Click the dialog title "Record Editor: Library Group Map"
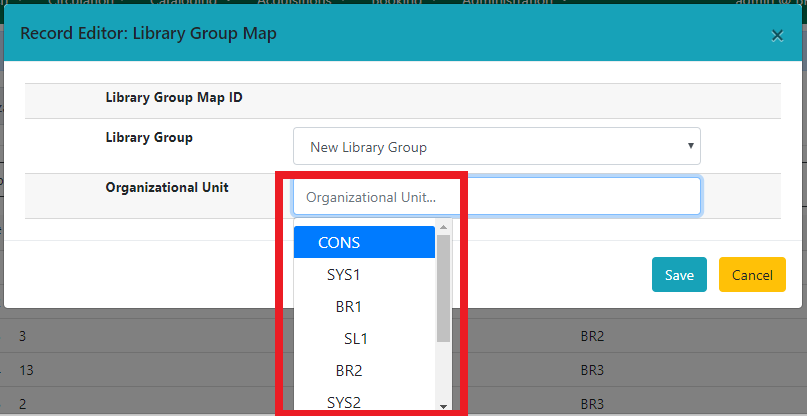 coord(148,33)
